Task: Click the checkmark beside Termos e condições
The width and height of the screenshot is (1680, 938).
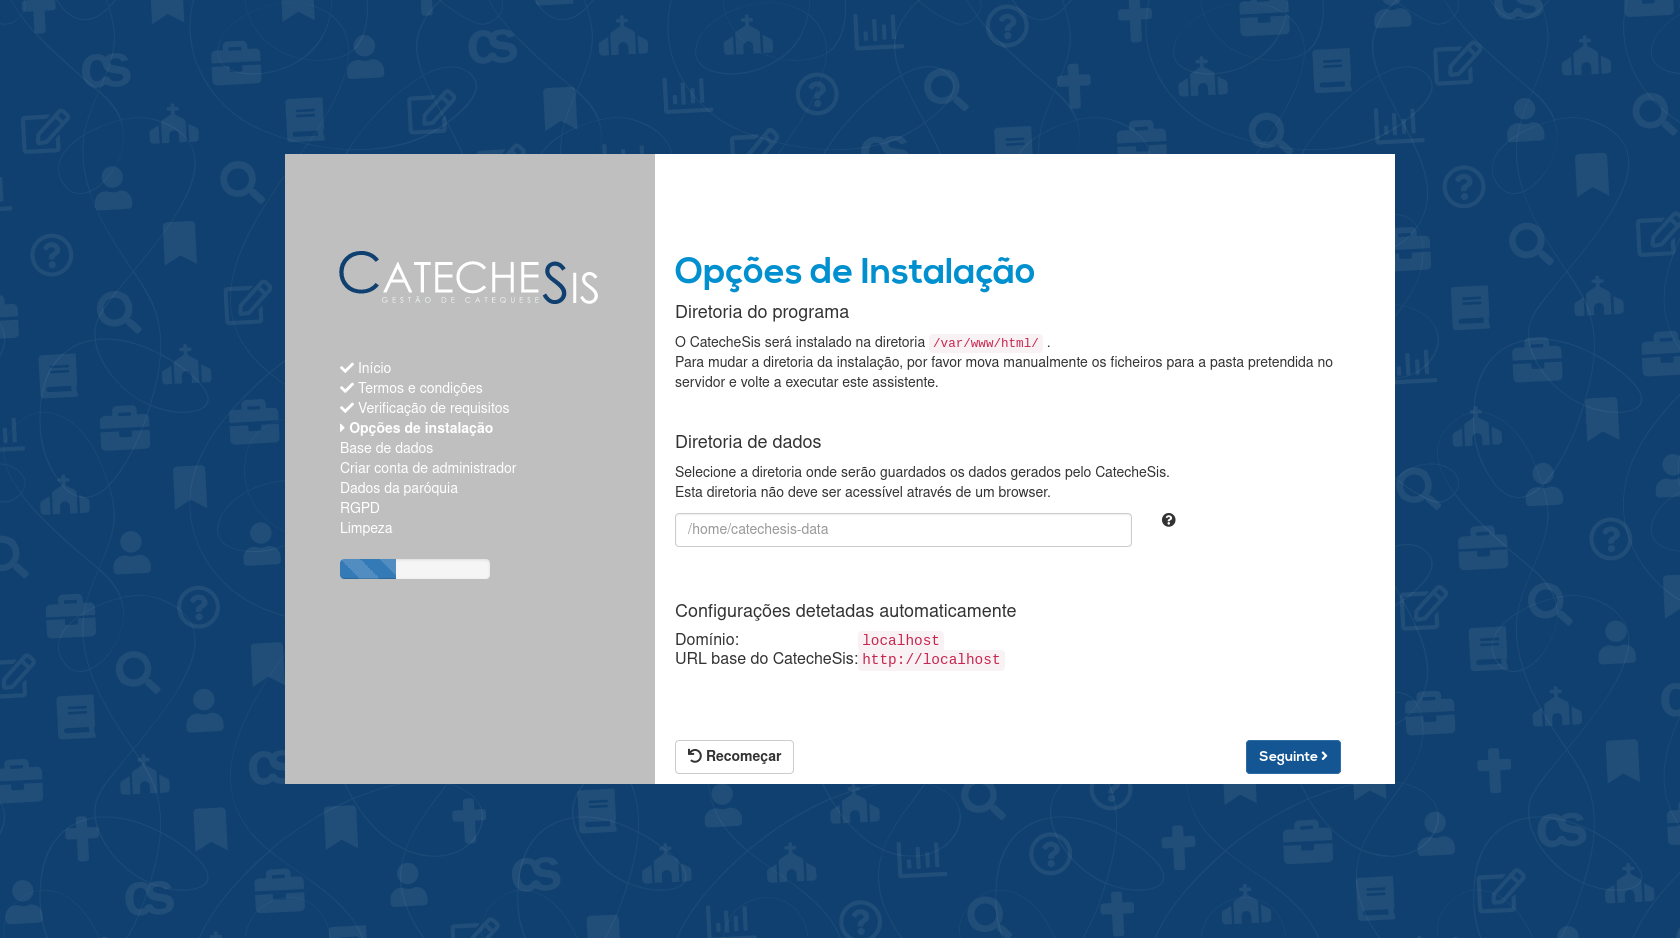Action: click(346, 388)
